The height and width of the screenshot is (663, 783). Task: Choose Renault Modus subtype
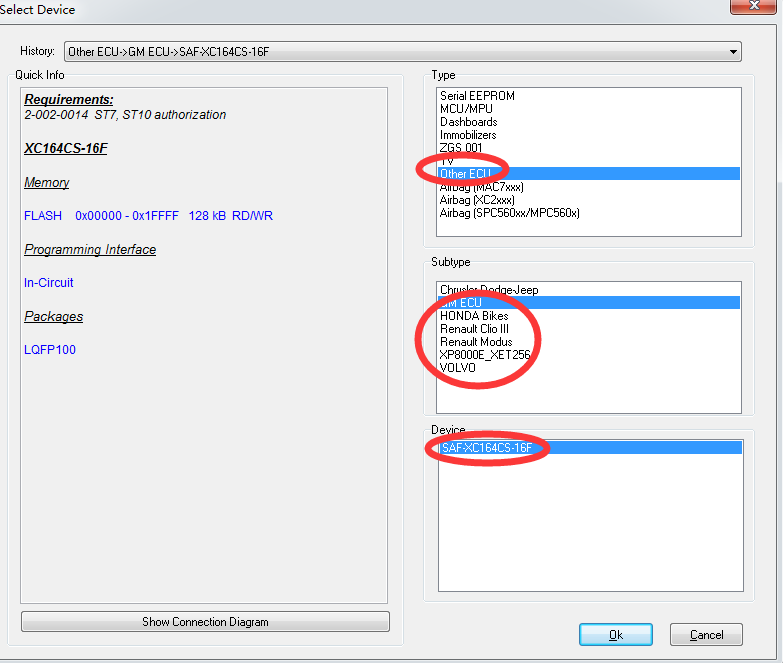[x=476, y=342]
